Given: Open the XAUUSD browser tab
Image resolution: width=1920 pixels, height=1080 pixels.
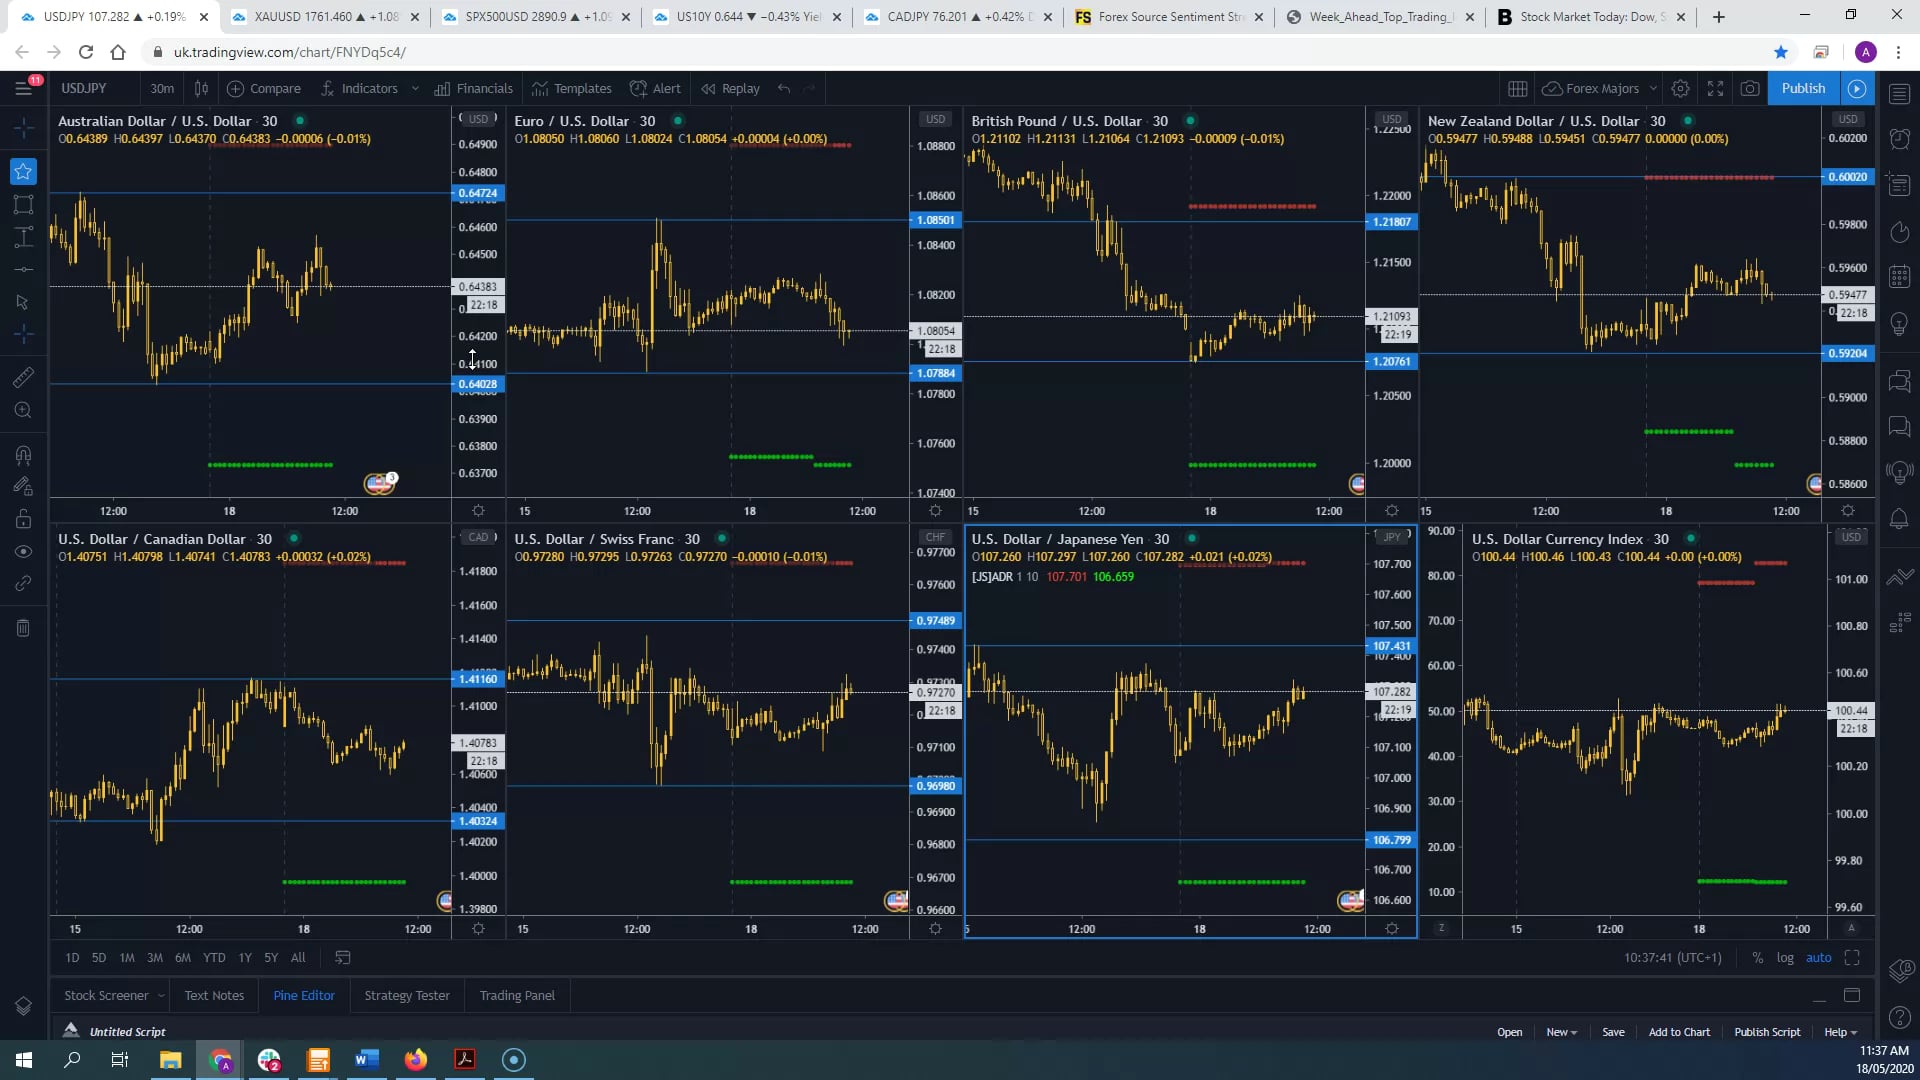Looking at the screenshot, I should point(327,17).
